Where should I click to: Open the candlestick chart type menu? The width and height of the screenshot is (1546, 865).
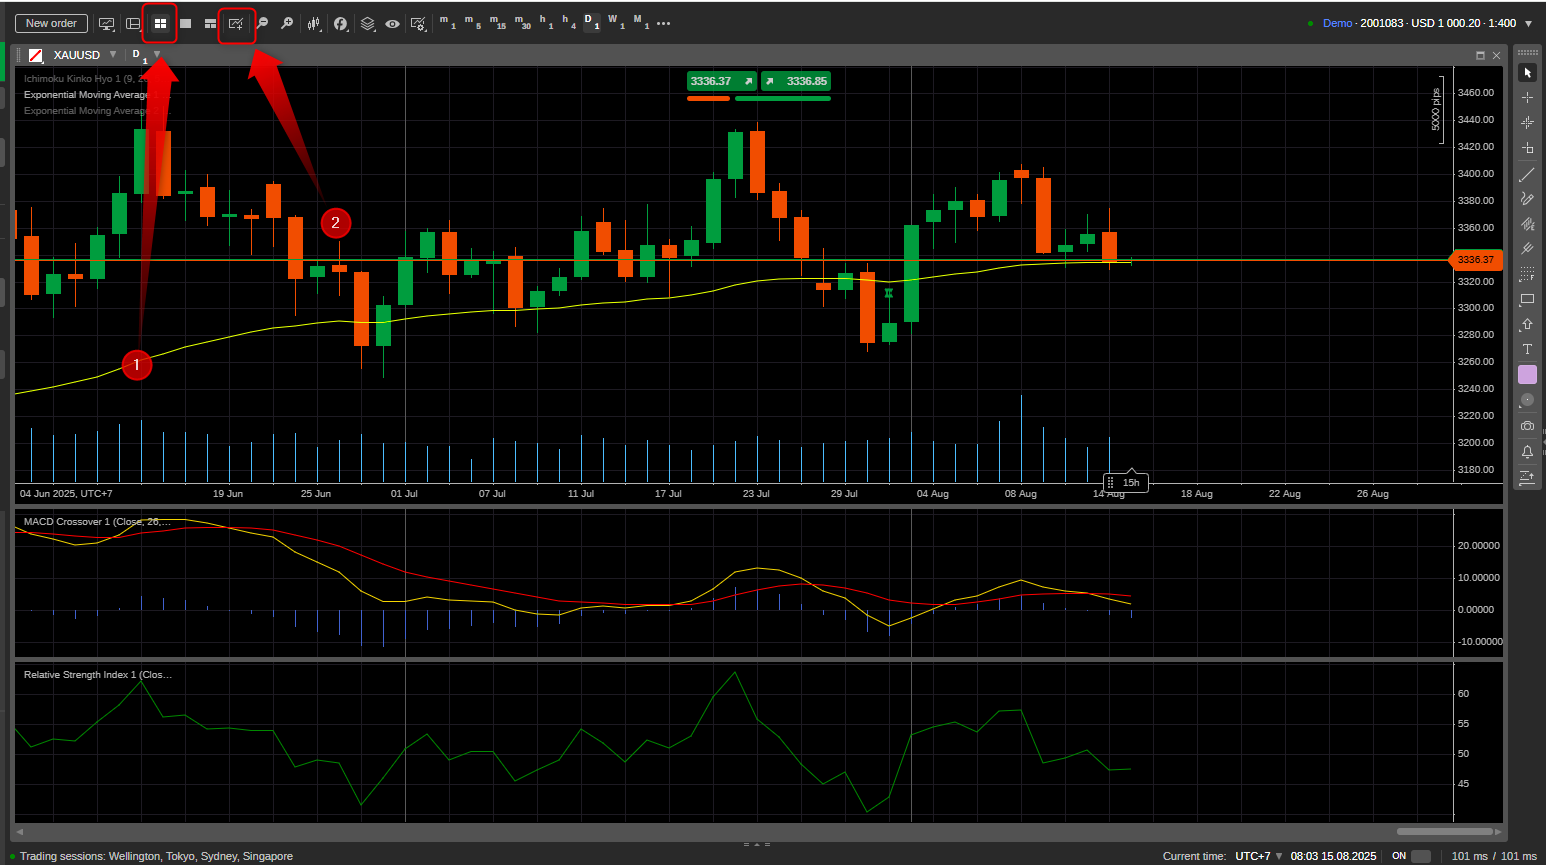tap(314, 23)
